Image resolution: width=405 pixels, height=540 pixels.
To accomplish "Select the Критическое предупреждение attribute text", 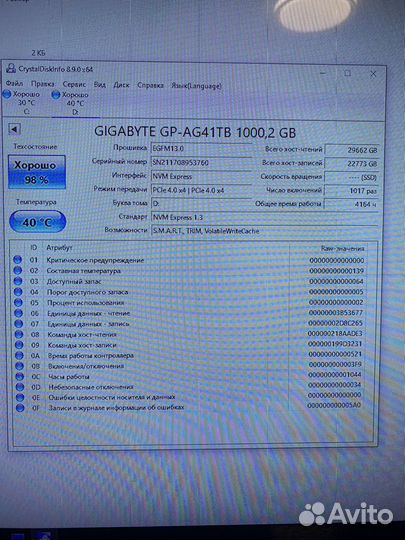I will (x=95, y=260).
